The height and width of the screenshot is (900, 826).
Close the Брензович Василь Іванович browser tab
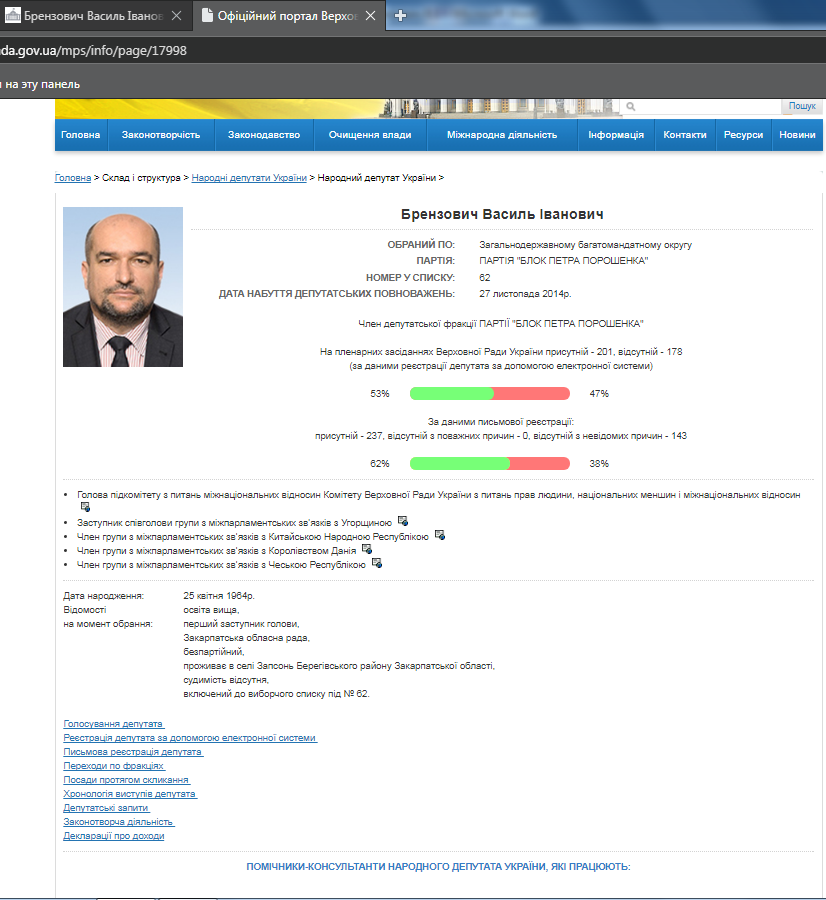click(x=177, y=16)
